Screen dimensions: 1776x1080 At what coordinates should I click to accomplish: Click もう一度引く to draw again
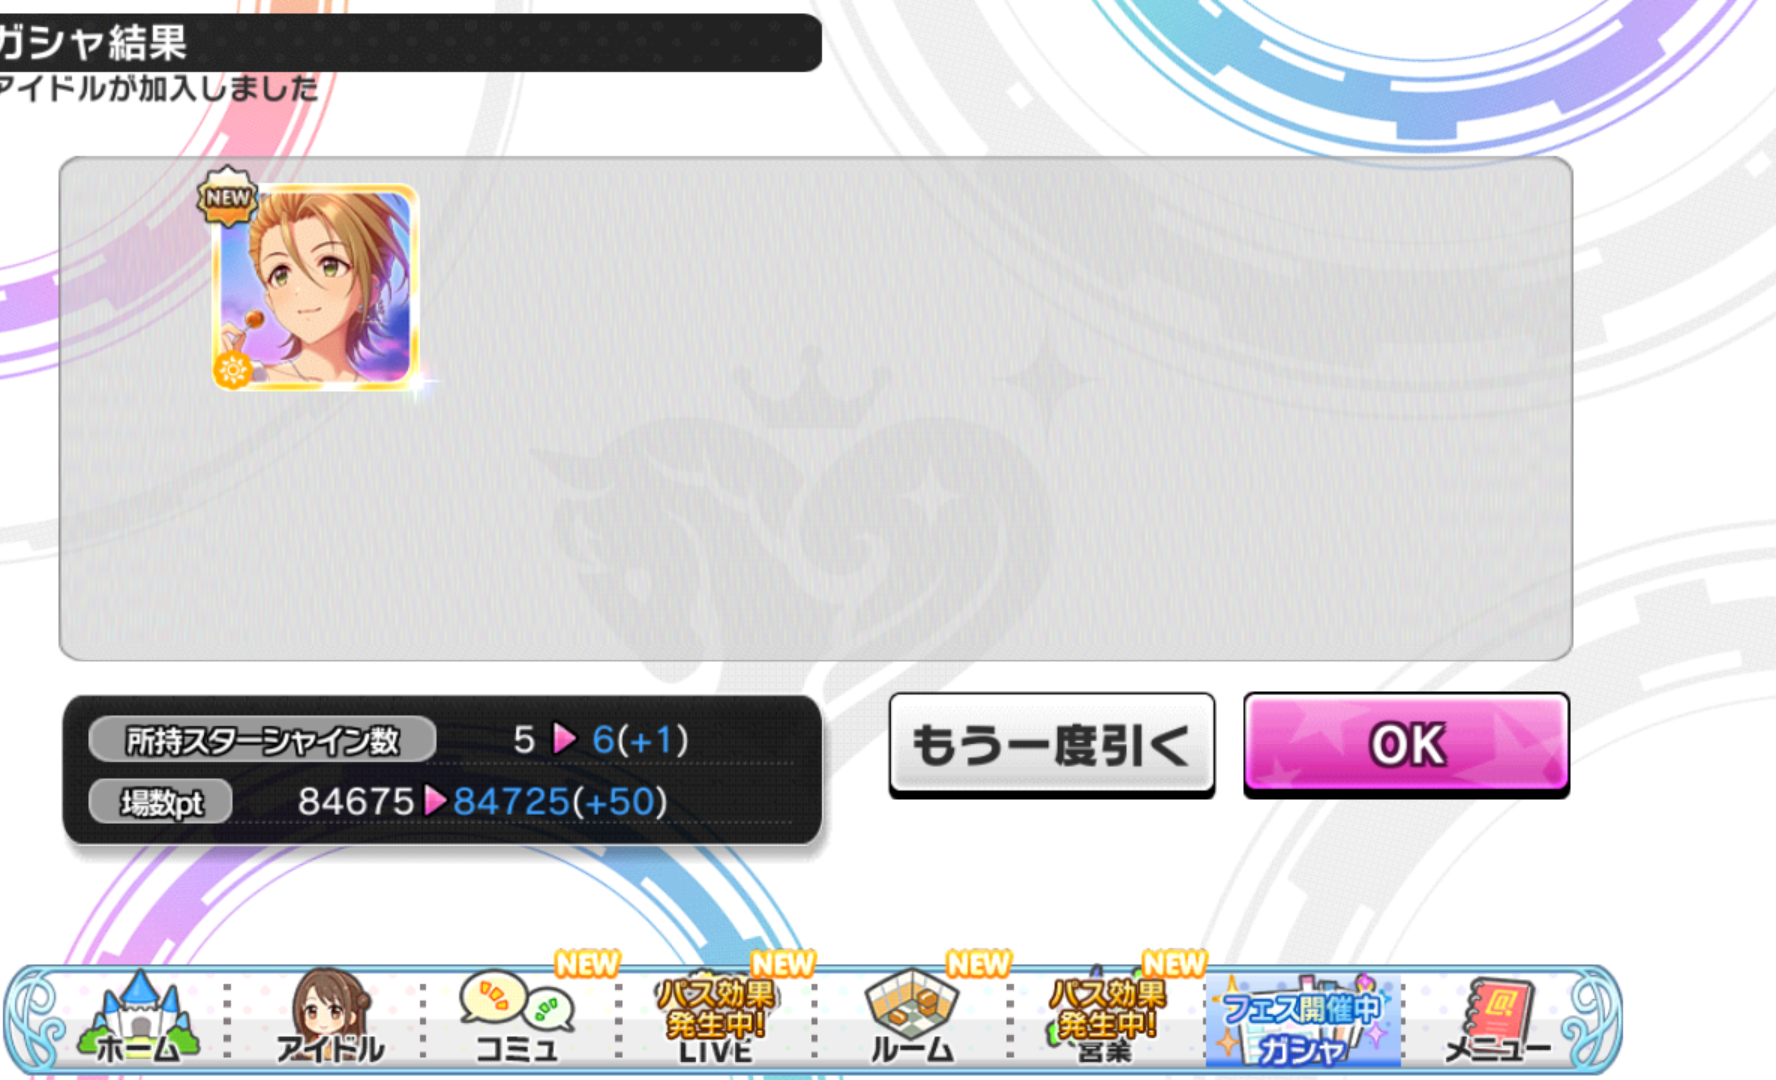click(x=1051, y=745)
